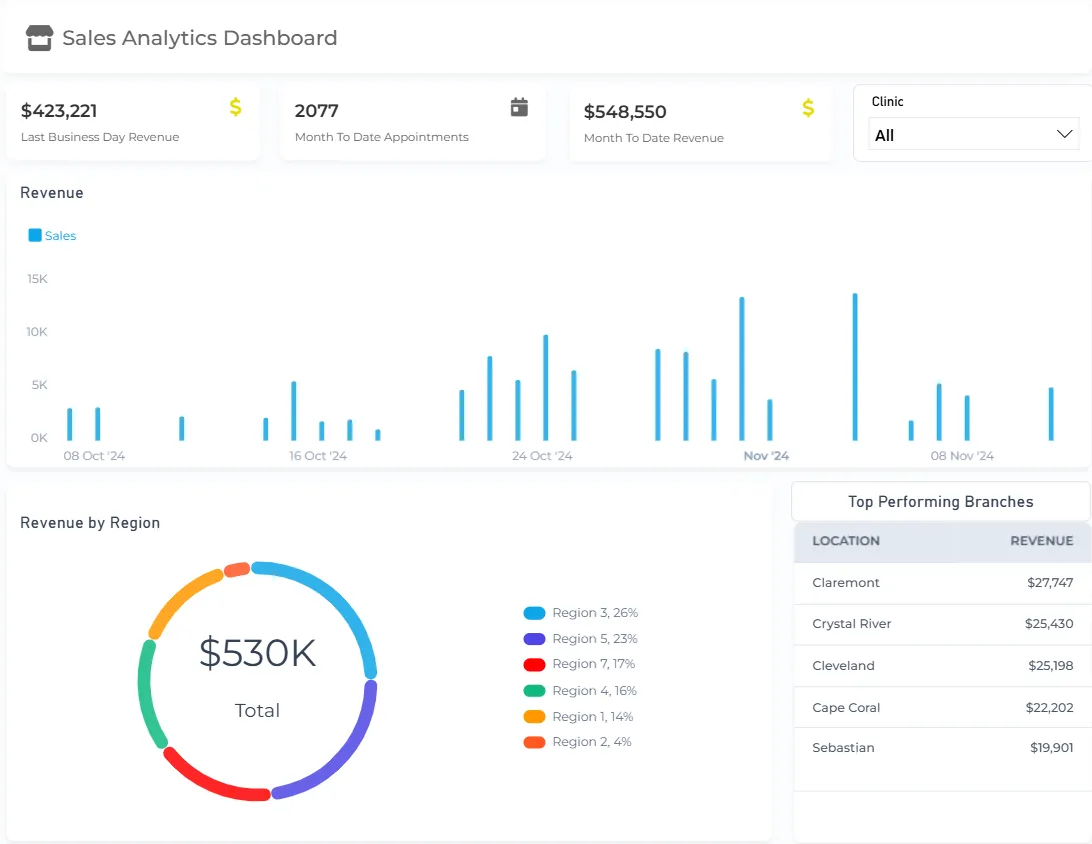Click the Sebastian branch row
Image resolution: width=1092 pixels, height=844 pixels.
[942, 748]
